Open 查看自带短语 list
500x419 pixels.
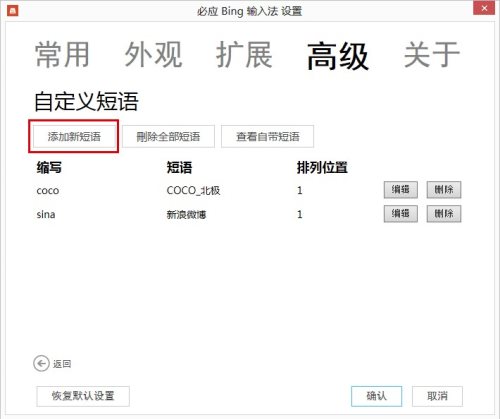click(267, 136)
